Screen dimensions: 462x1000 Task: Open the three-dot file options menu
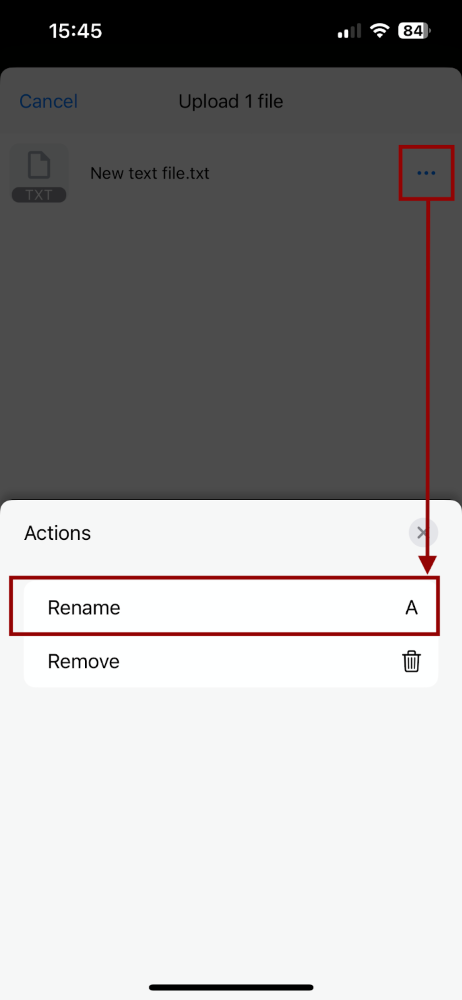426,173
